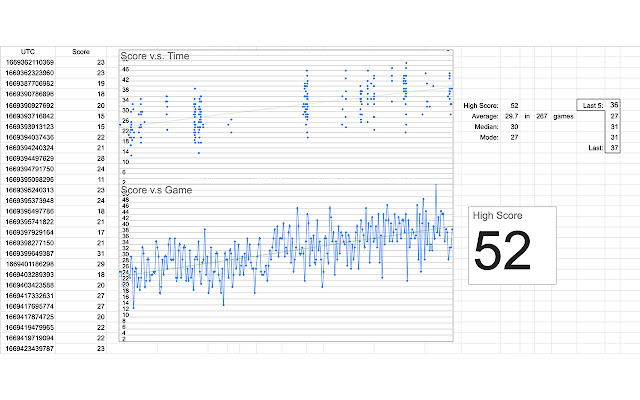
Task: Select UTC cell 1669362323960
Action: 28,73
